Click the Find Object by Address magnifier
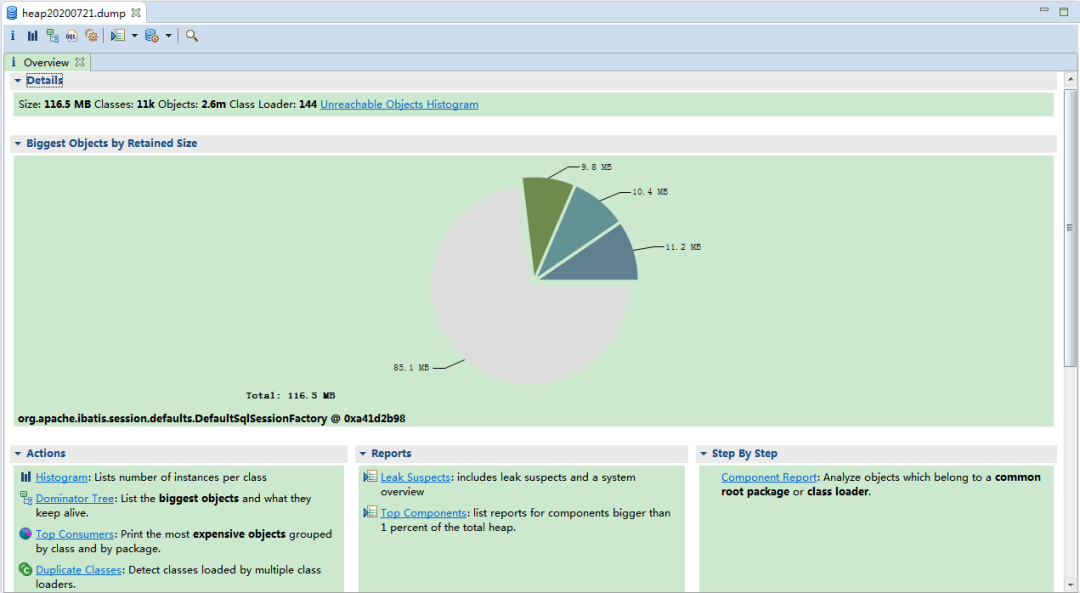Screen dimensions: 1080x593 pyautogui.click(x=192, y=36)
